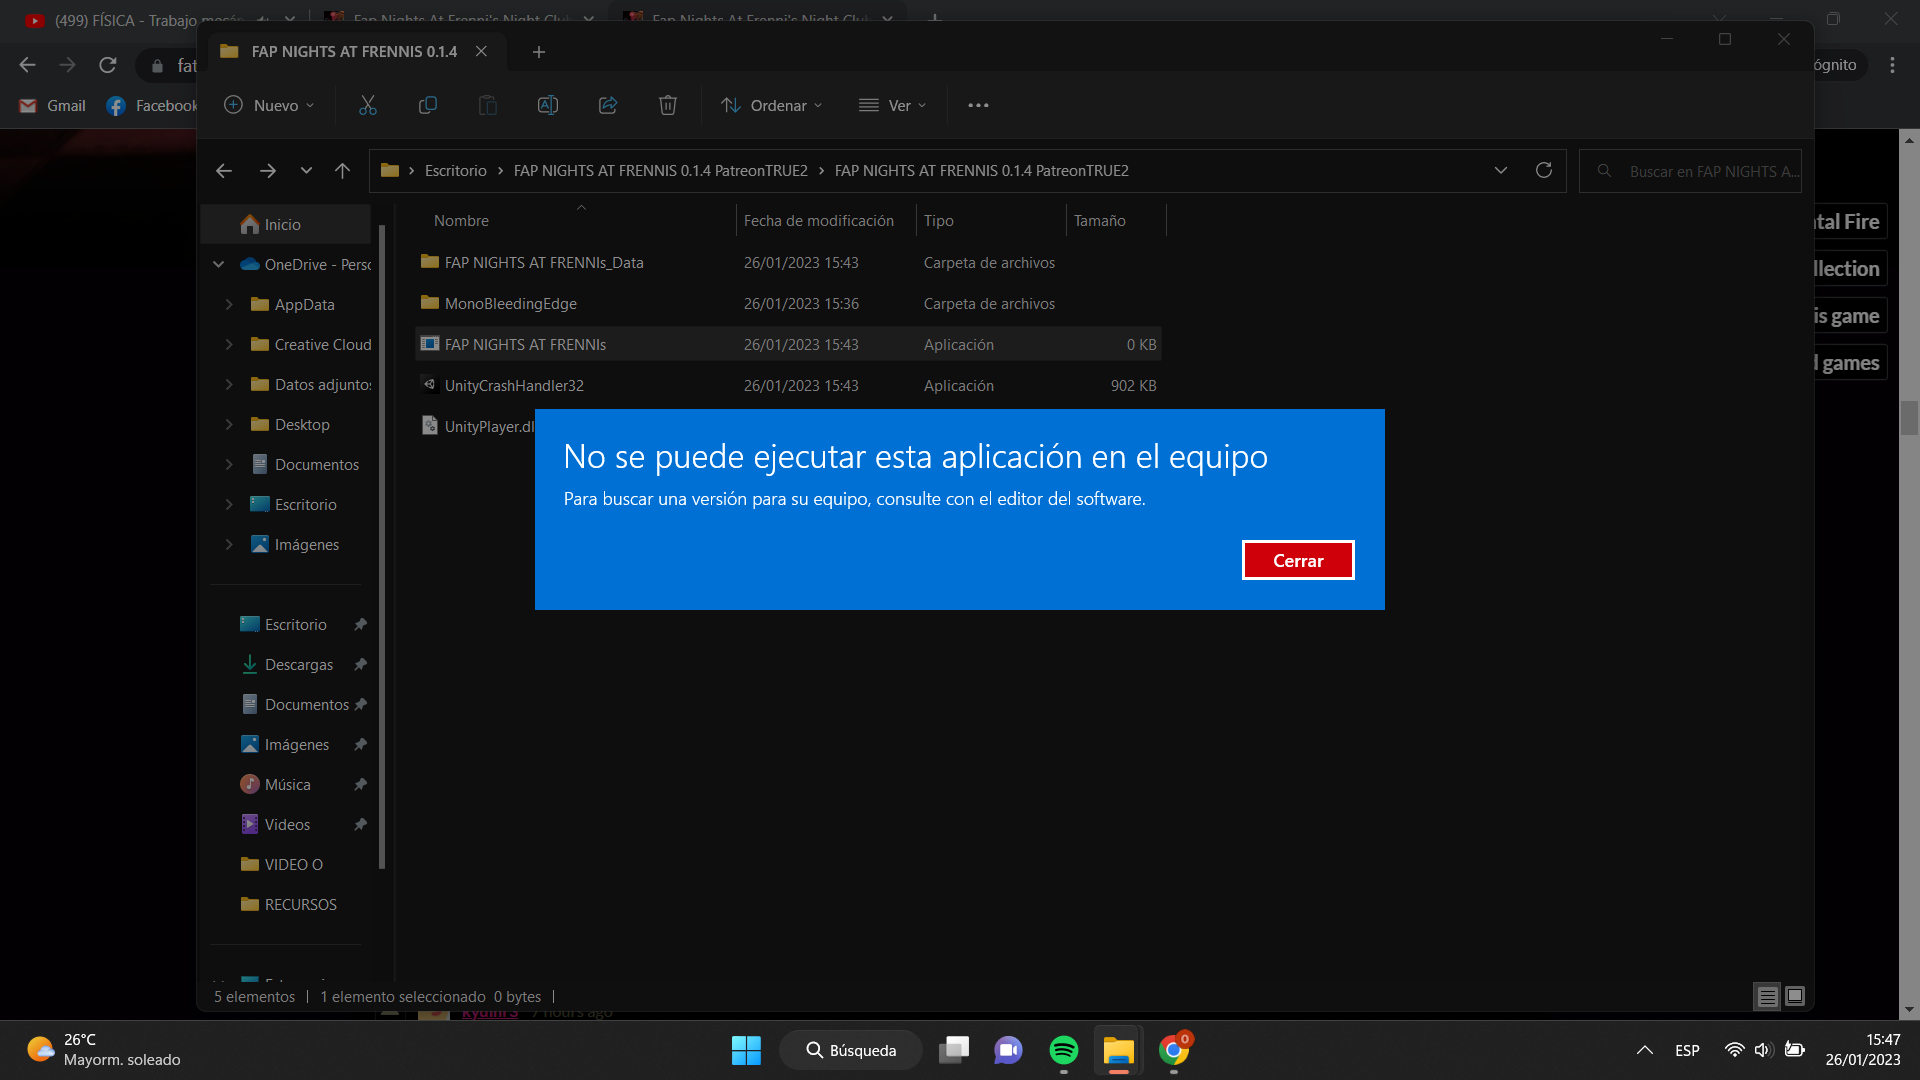The height and width of the screenshot is (1080, 1920).
Task: Click search box Buscar en FAP NIGHTS
Action: (x=1691, y=171)
